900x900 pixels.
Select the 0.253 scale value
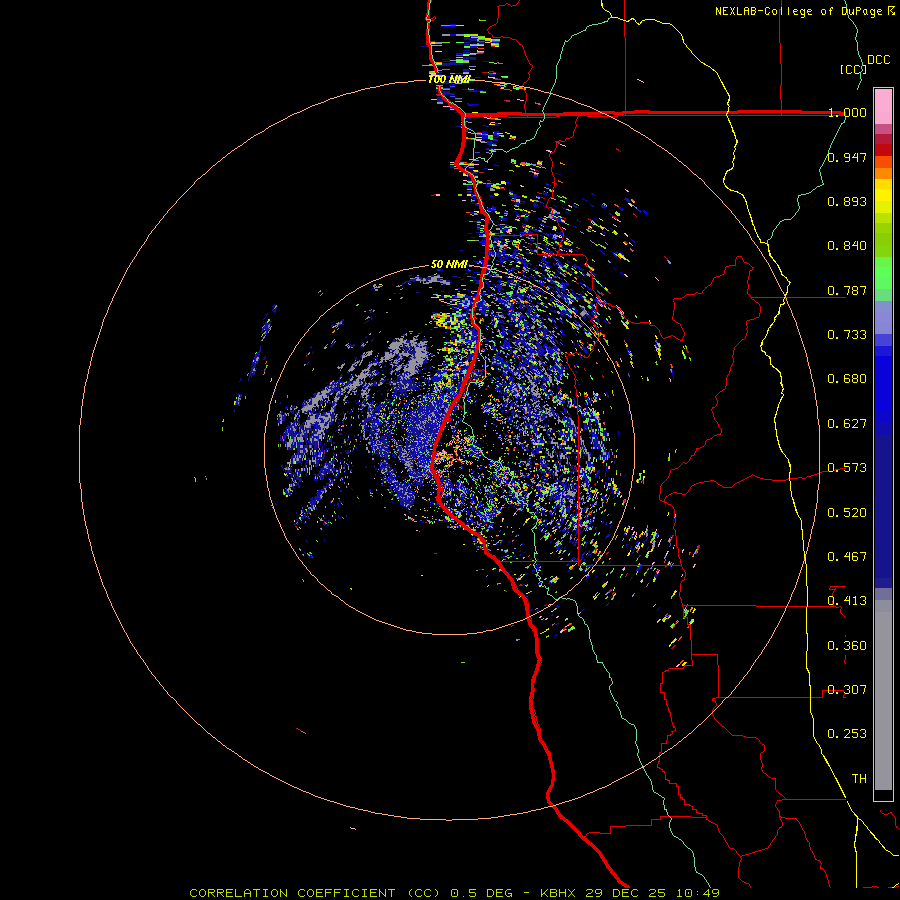click(847, 734)
